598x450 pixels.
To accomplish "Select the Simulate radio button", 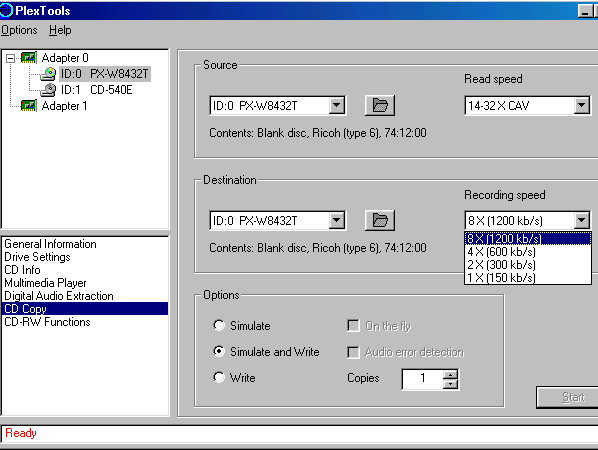I will click(x=219, y=325).
